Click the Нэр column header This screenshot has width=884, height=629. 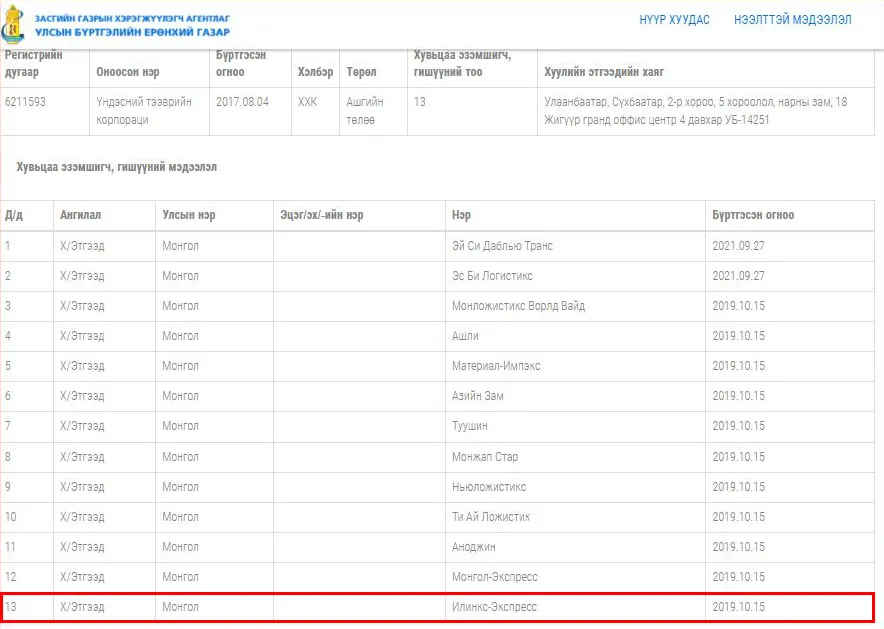(461, 215)
